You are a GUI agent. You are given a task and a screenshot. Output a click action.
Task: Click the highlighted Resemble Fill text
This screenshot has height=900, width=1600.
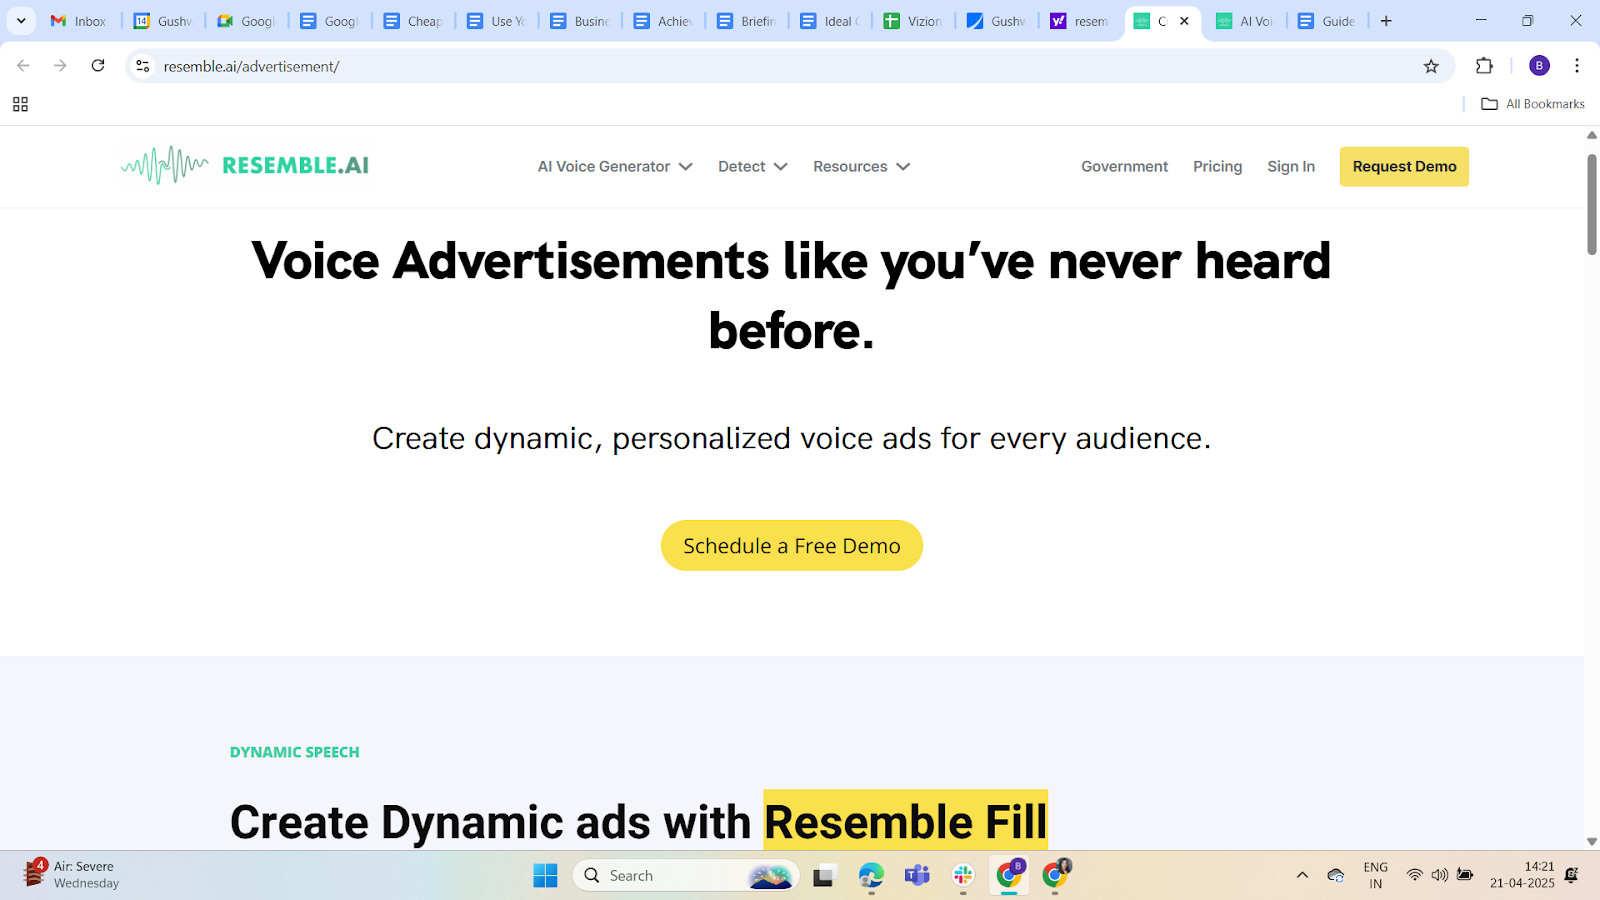pos(906,821)
